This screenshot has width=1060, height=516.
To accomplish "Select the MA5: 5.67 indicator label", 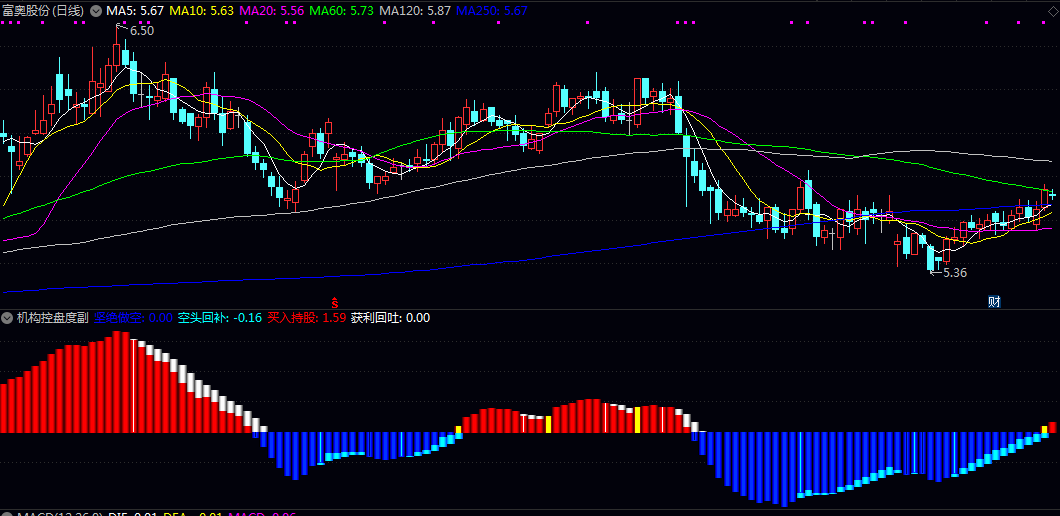I will pyautogui.click(x=135, y=11).
